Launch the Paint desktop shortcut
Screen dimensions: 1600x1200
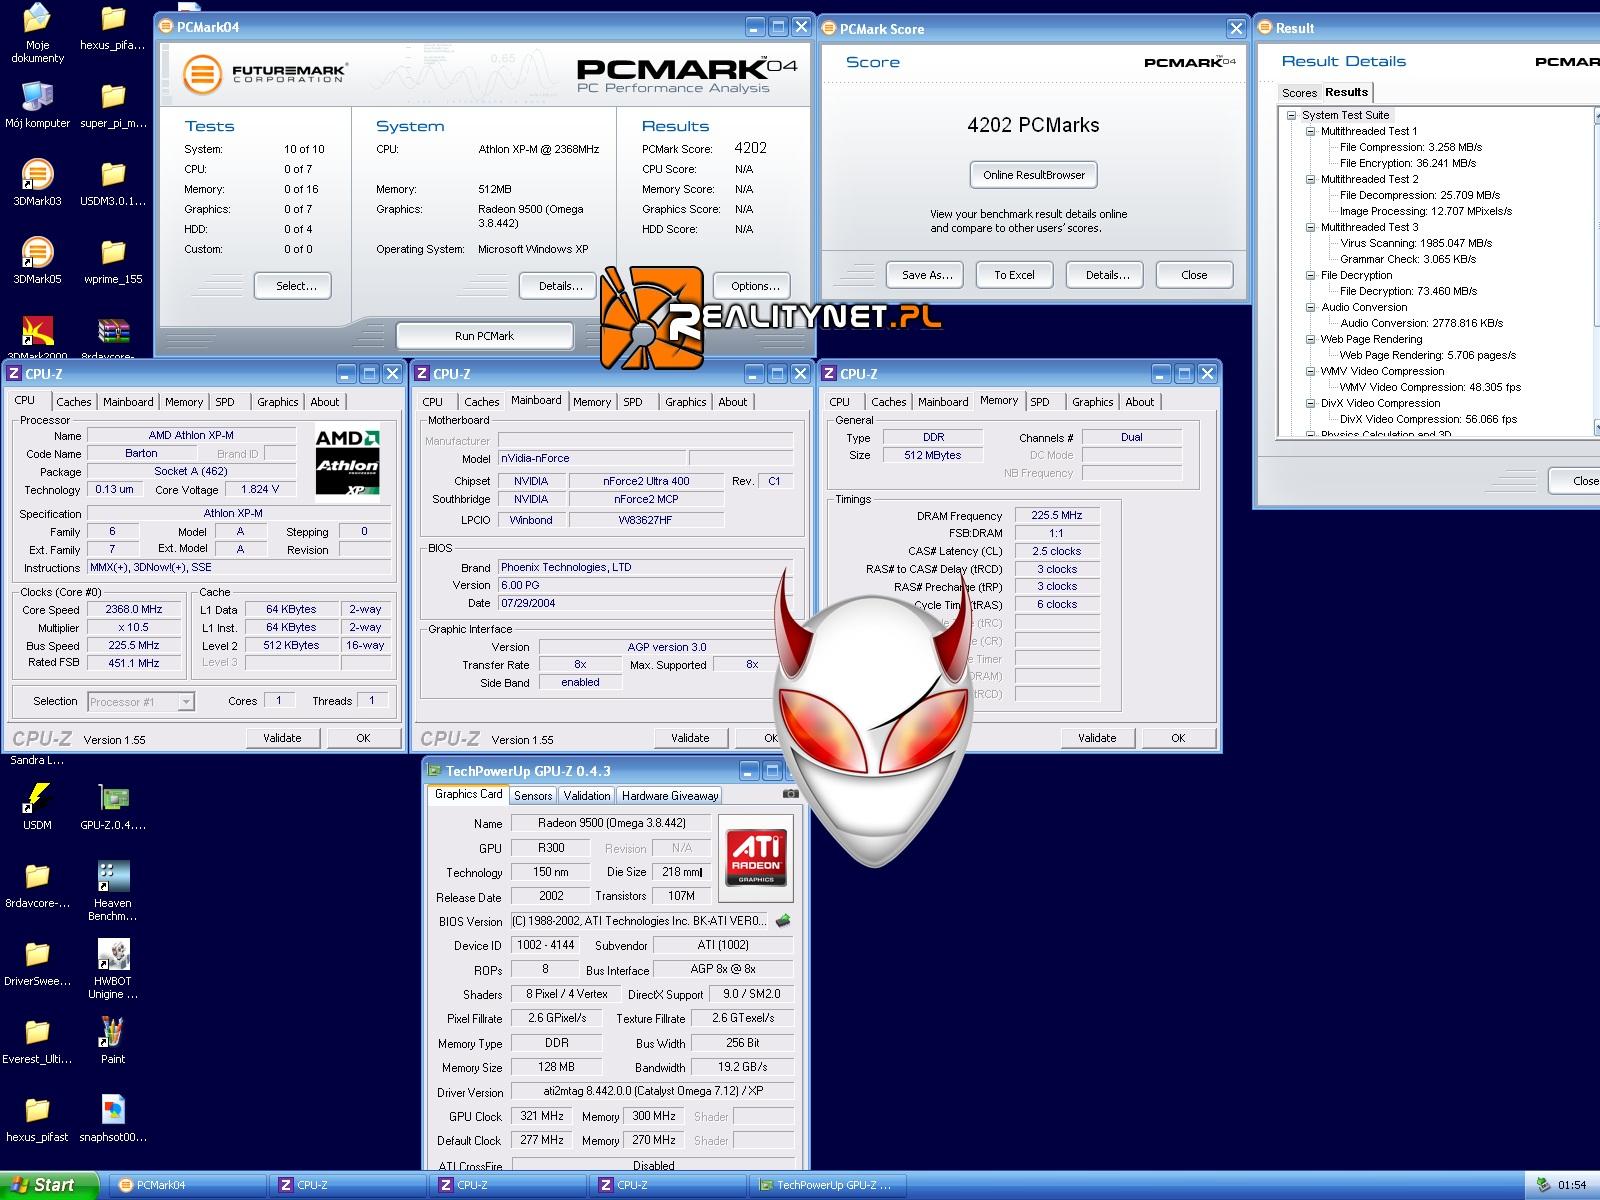tap(113, 1040)
